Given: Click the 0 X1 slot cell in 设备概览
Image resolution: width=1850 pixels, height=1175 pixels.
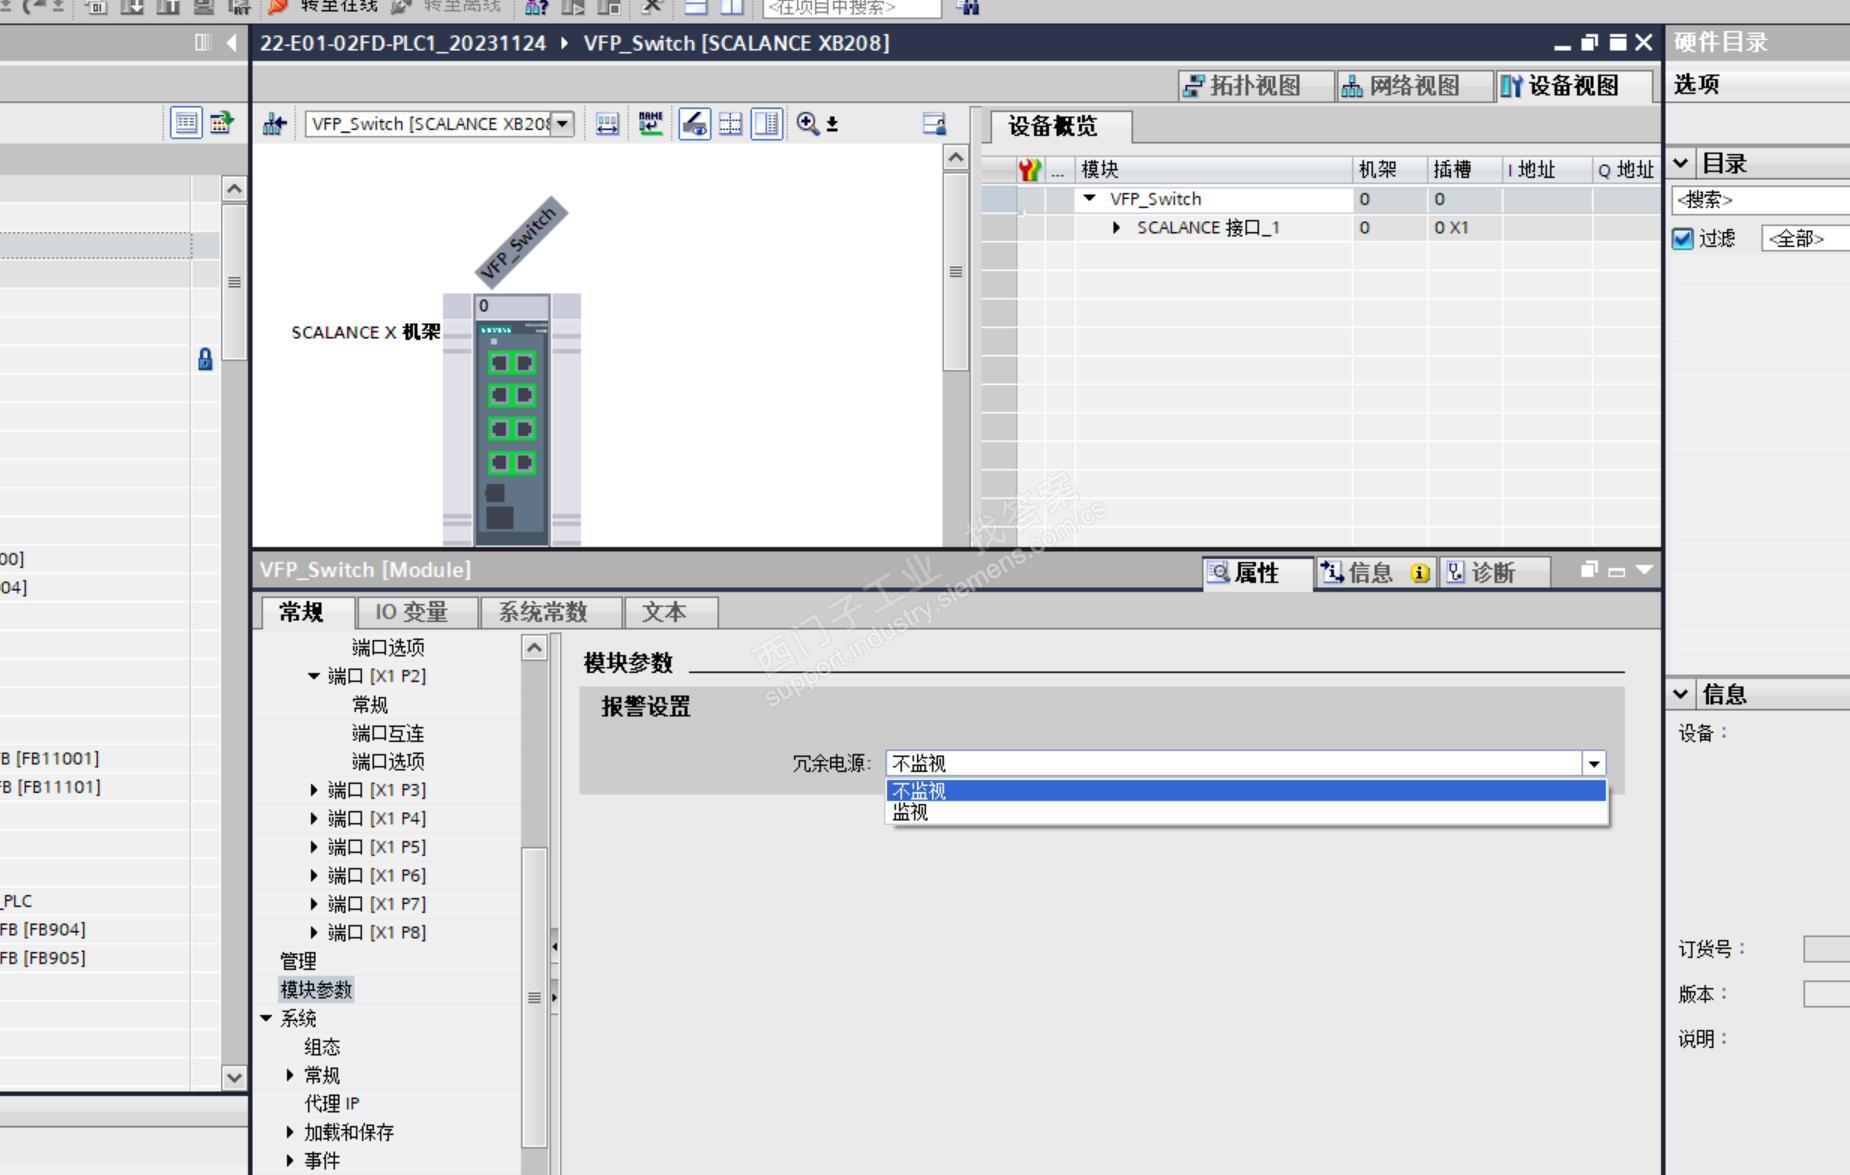Looking at the screenshot, I should click(x=1464, y=228).
